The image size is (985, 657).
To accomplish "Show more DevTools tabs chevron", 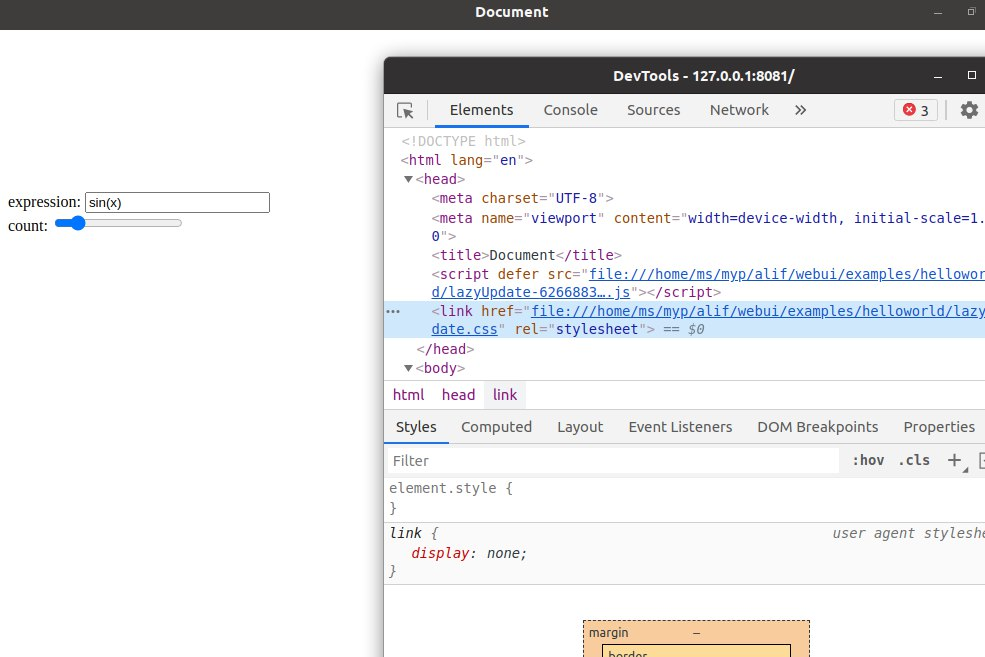I will coord(800,110).
